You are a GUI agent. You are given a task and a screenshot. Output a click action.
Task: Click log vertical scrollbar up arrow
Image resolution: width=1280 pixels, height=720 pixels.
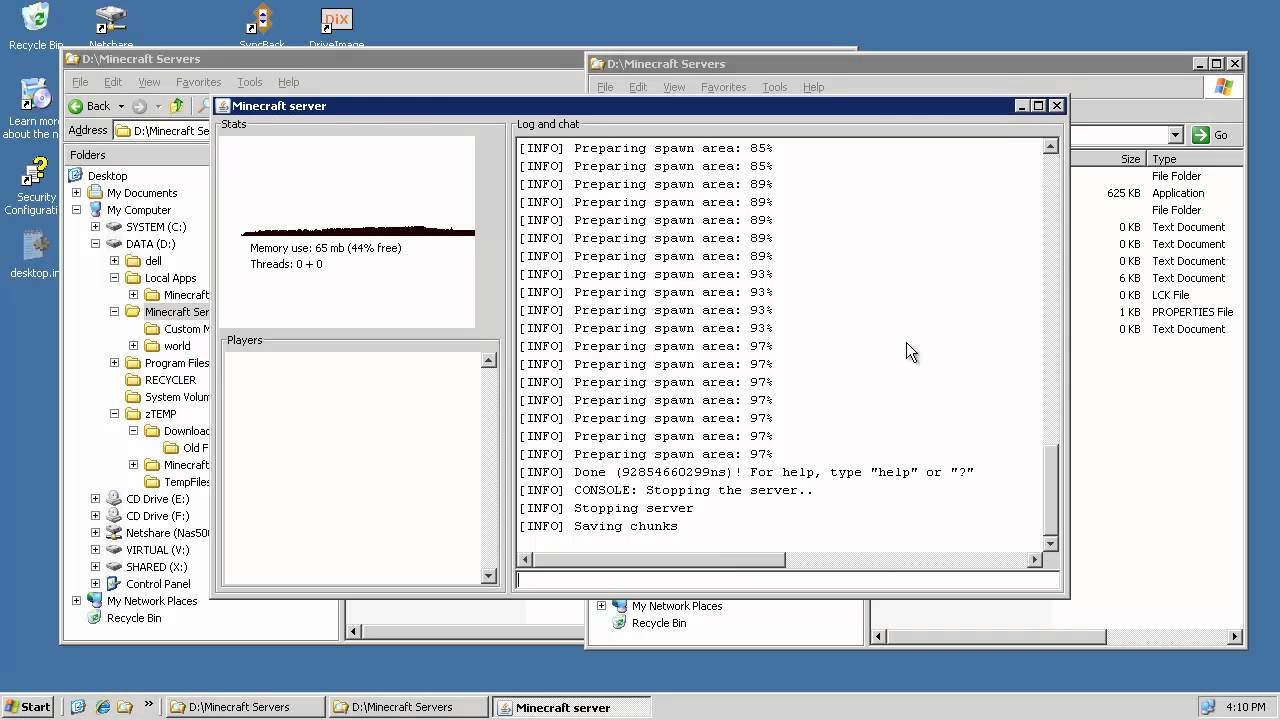pos(1050,147)
